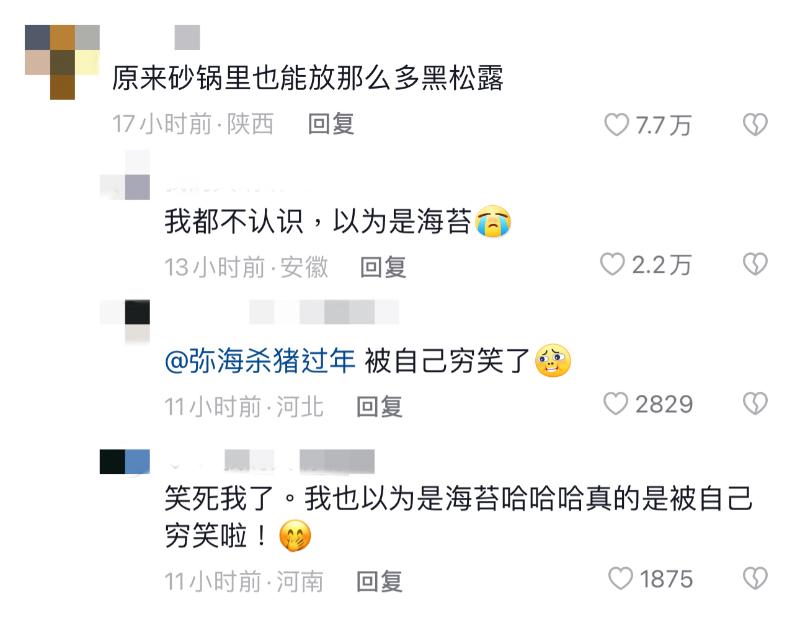Reply to the 13小时前 安徽 comment

click(383, 267)
